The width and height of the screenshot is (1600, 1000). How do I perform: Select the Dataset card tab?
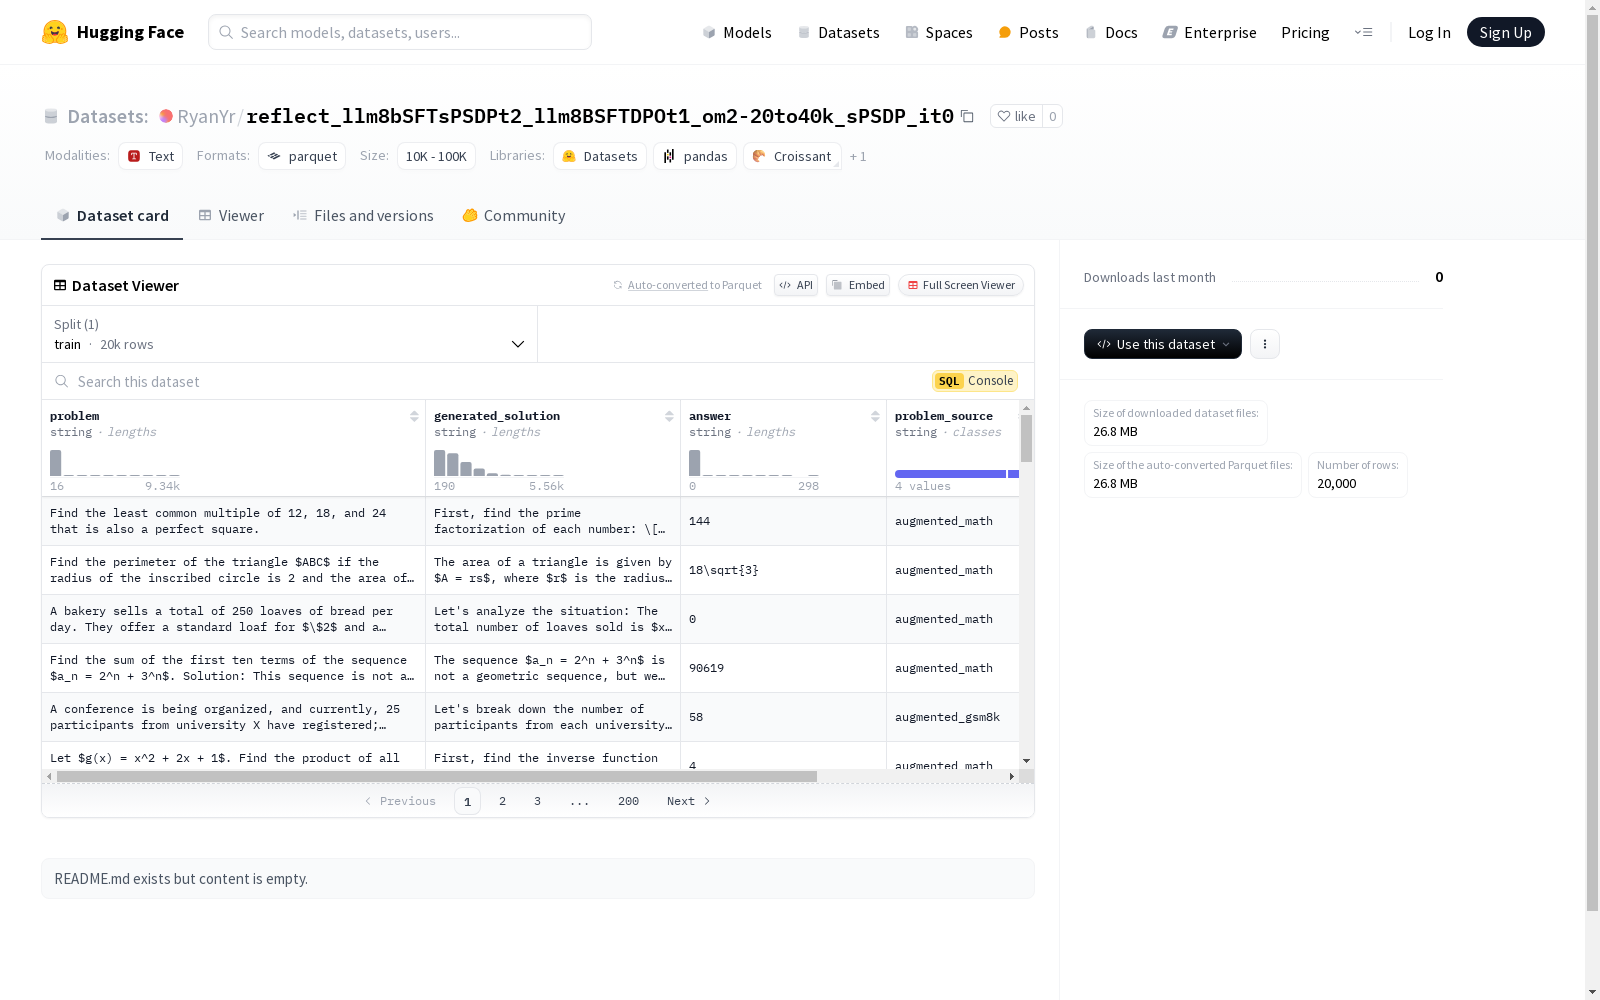click(112, 215)
